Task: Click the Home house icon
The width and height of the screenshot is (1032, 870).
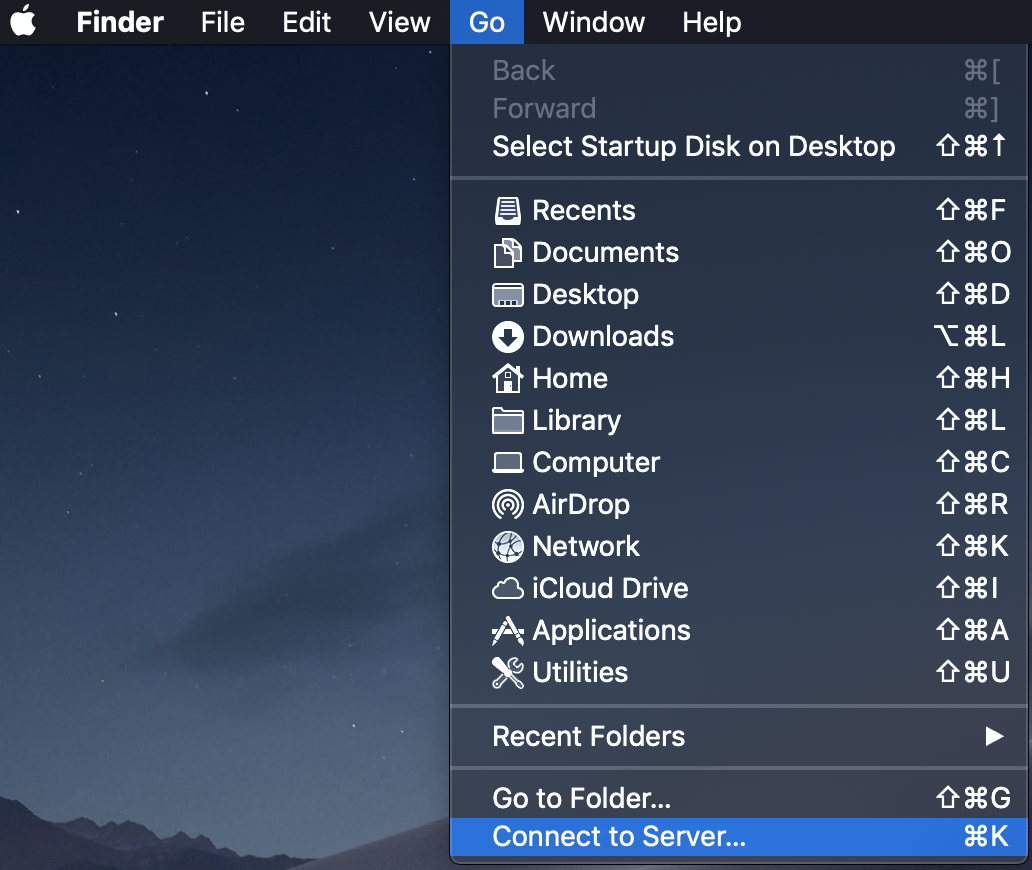Action: (x=507, y=378)
